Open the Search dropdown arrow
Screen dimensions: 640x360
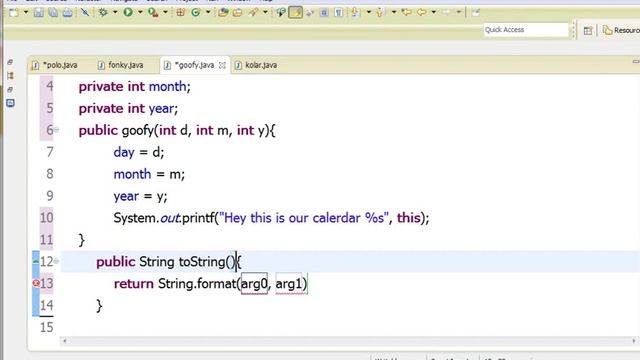click(x=265, y=13)
